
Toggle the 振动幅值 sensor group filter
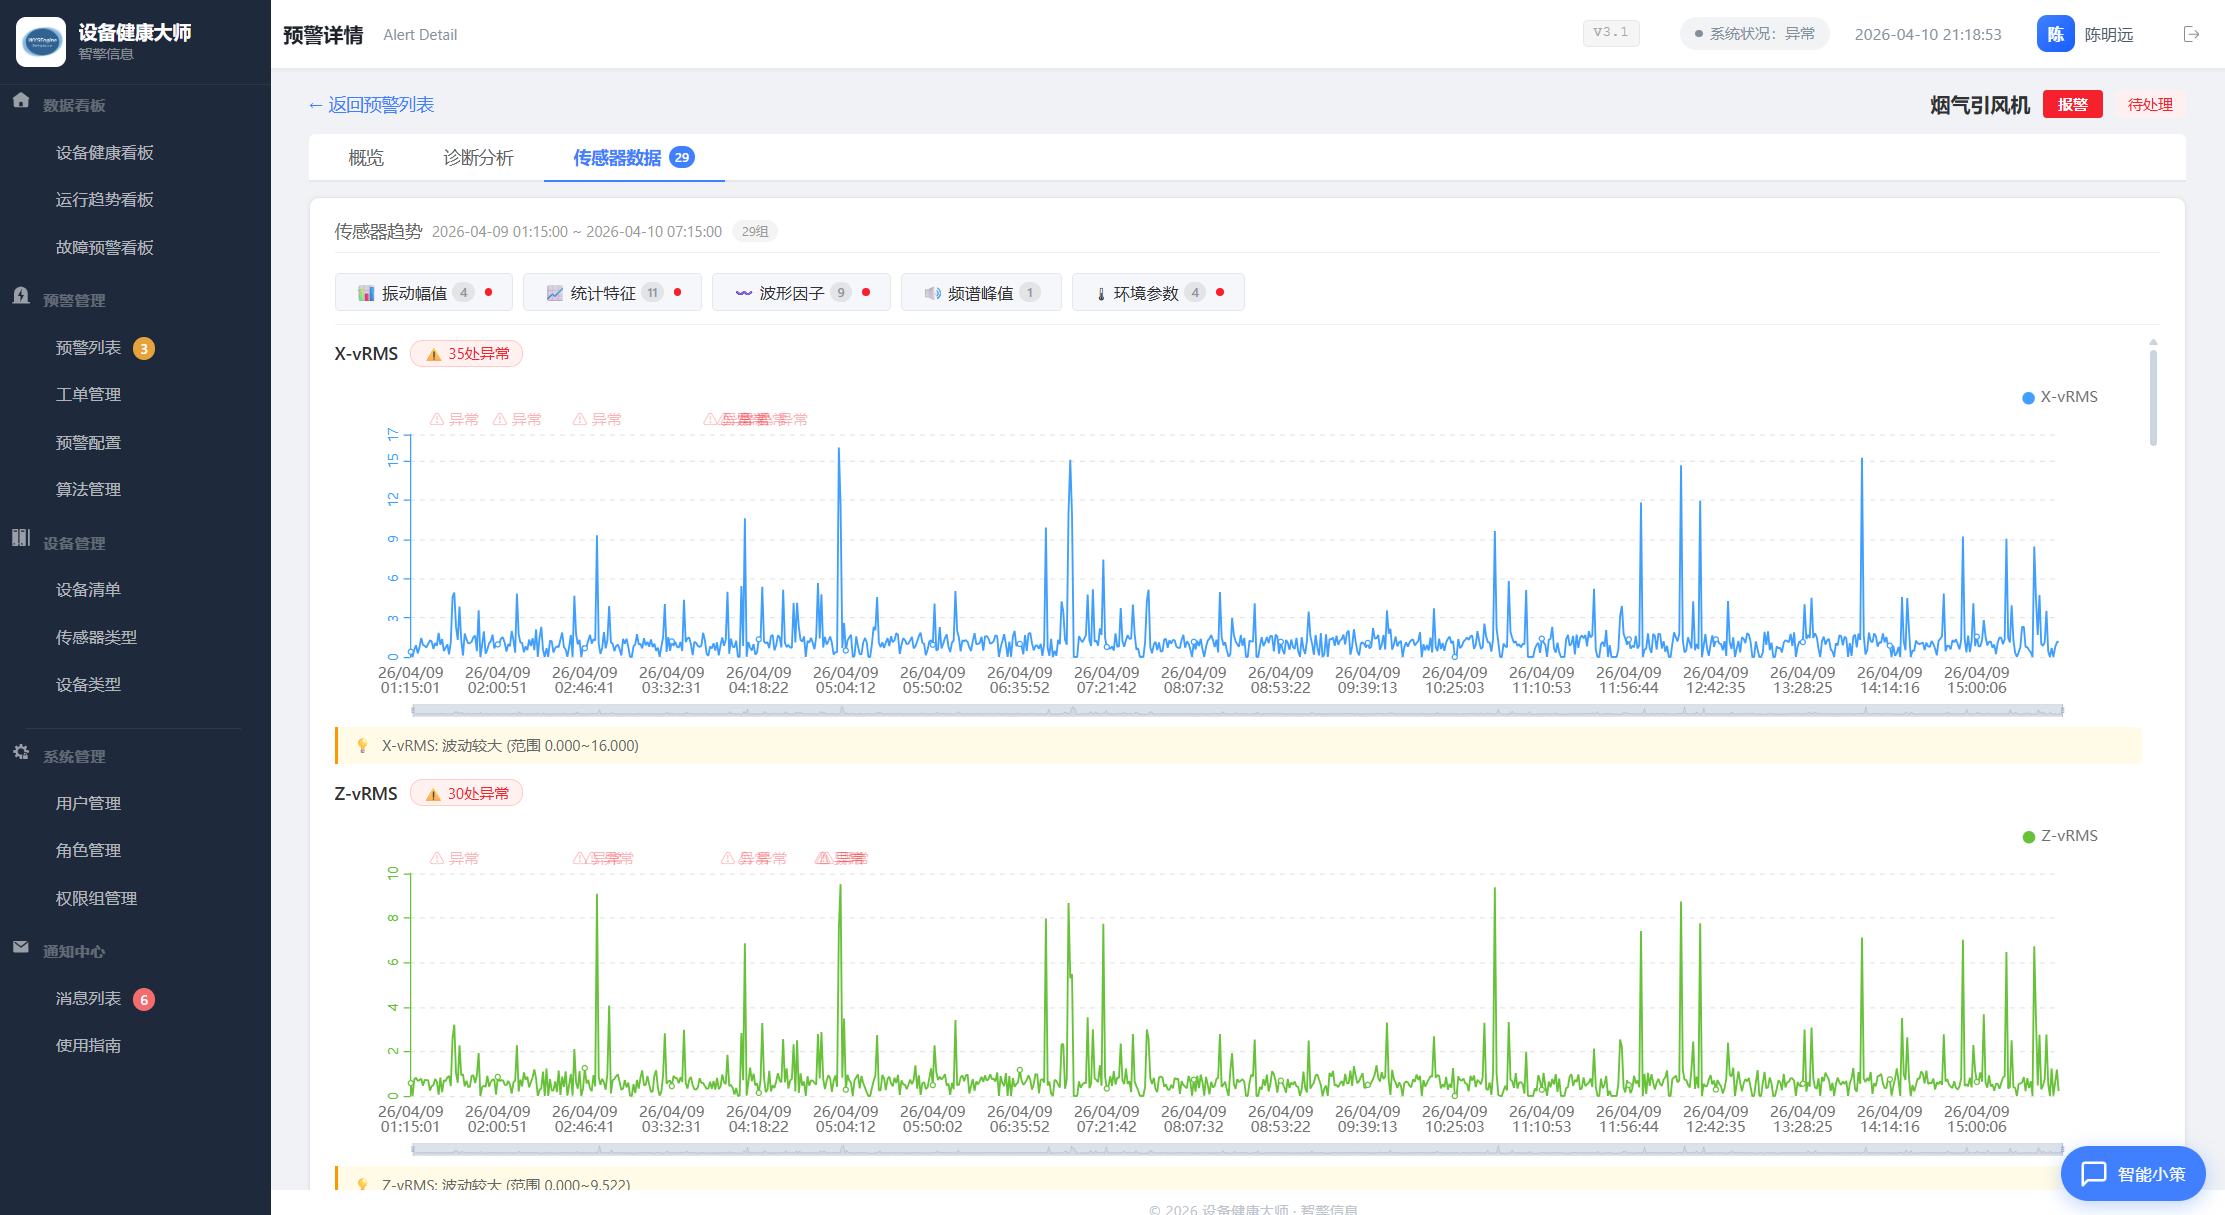(423, 293)
